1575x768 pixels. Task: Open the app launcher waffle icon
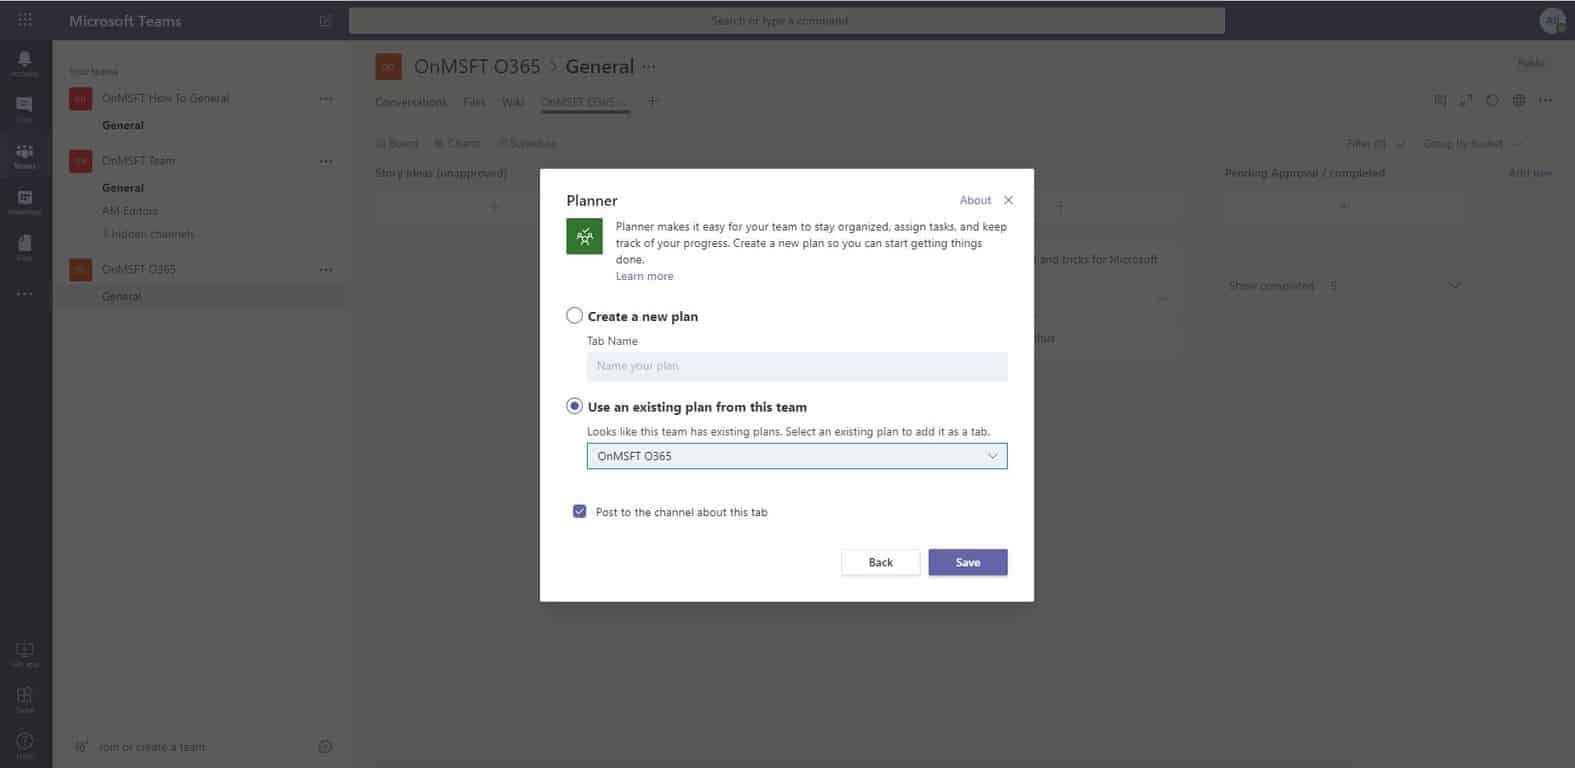pyautogui.click(x=25, y=20)
